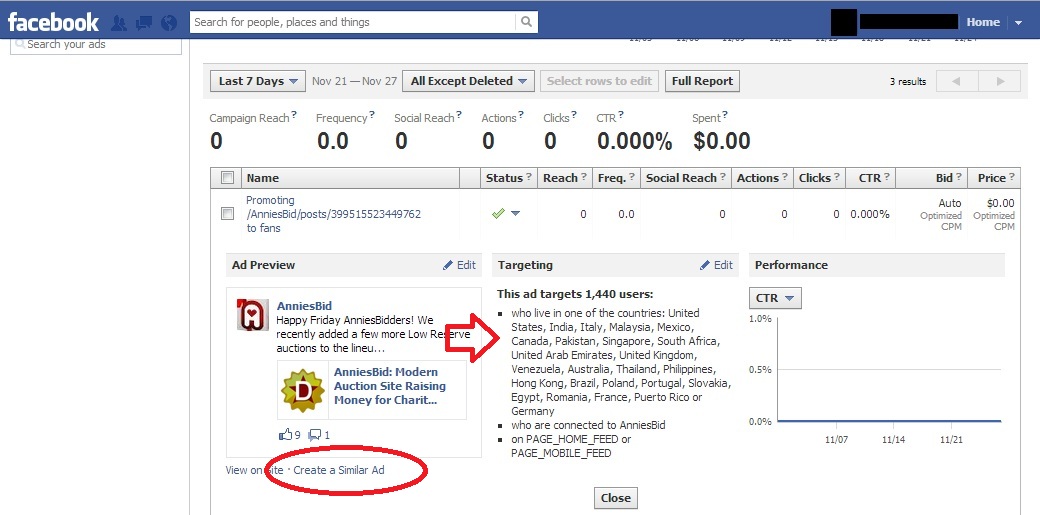
Task: Open the friend requests icon
Action: pyautogui.click(x=120, y=22)
